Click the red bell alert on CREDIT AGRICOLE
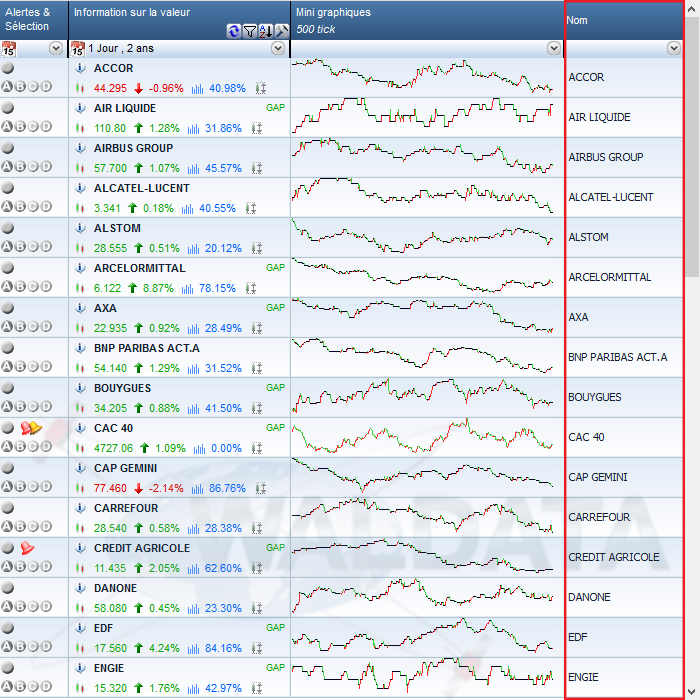 27,548
